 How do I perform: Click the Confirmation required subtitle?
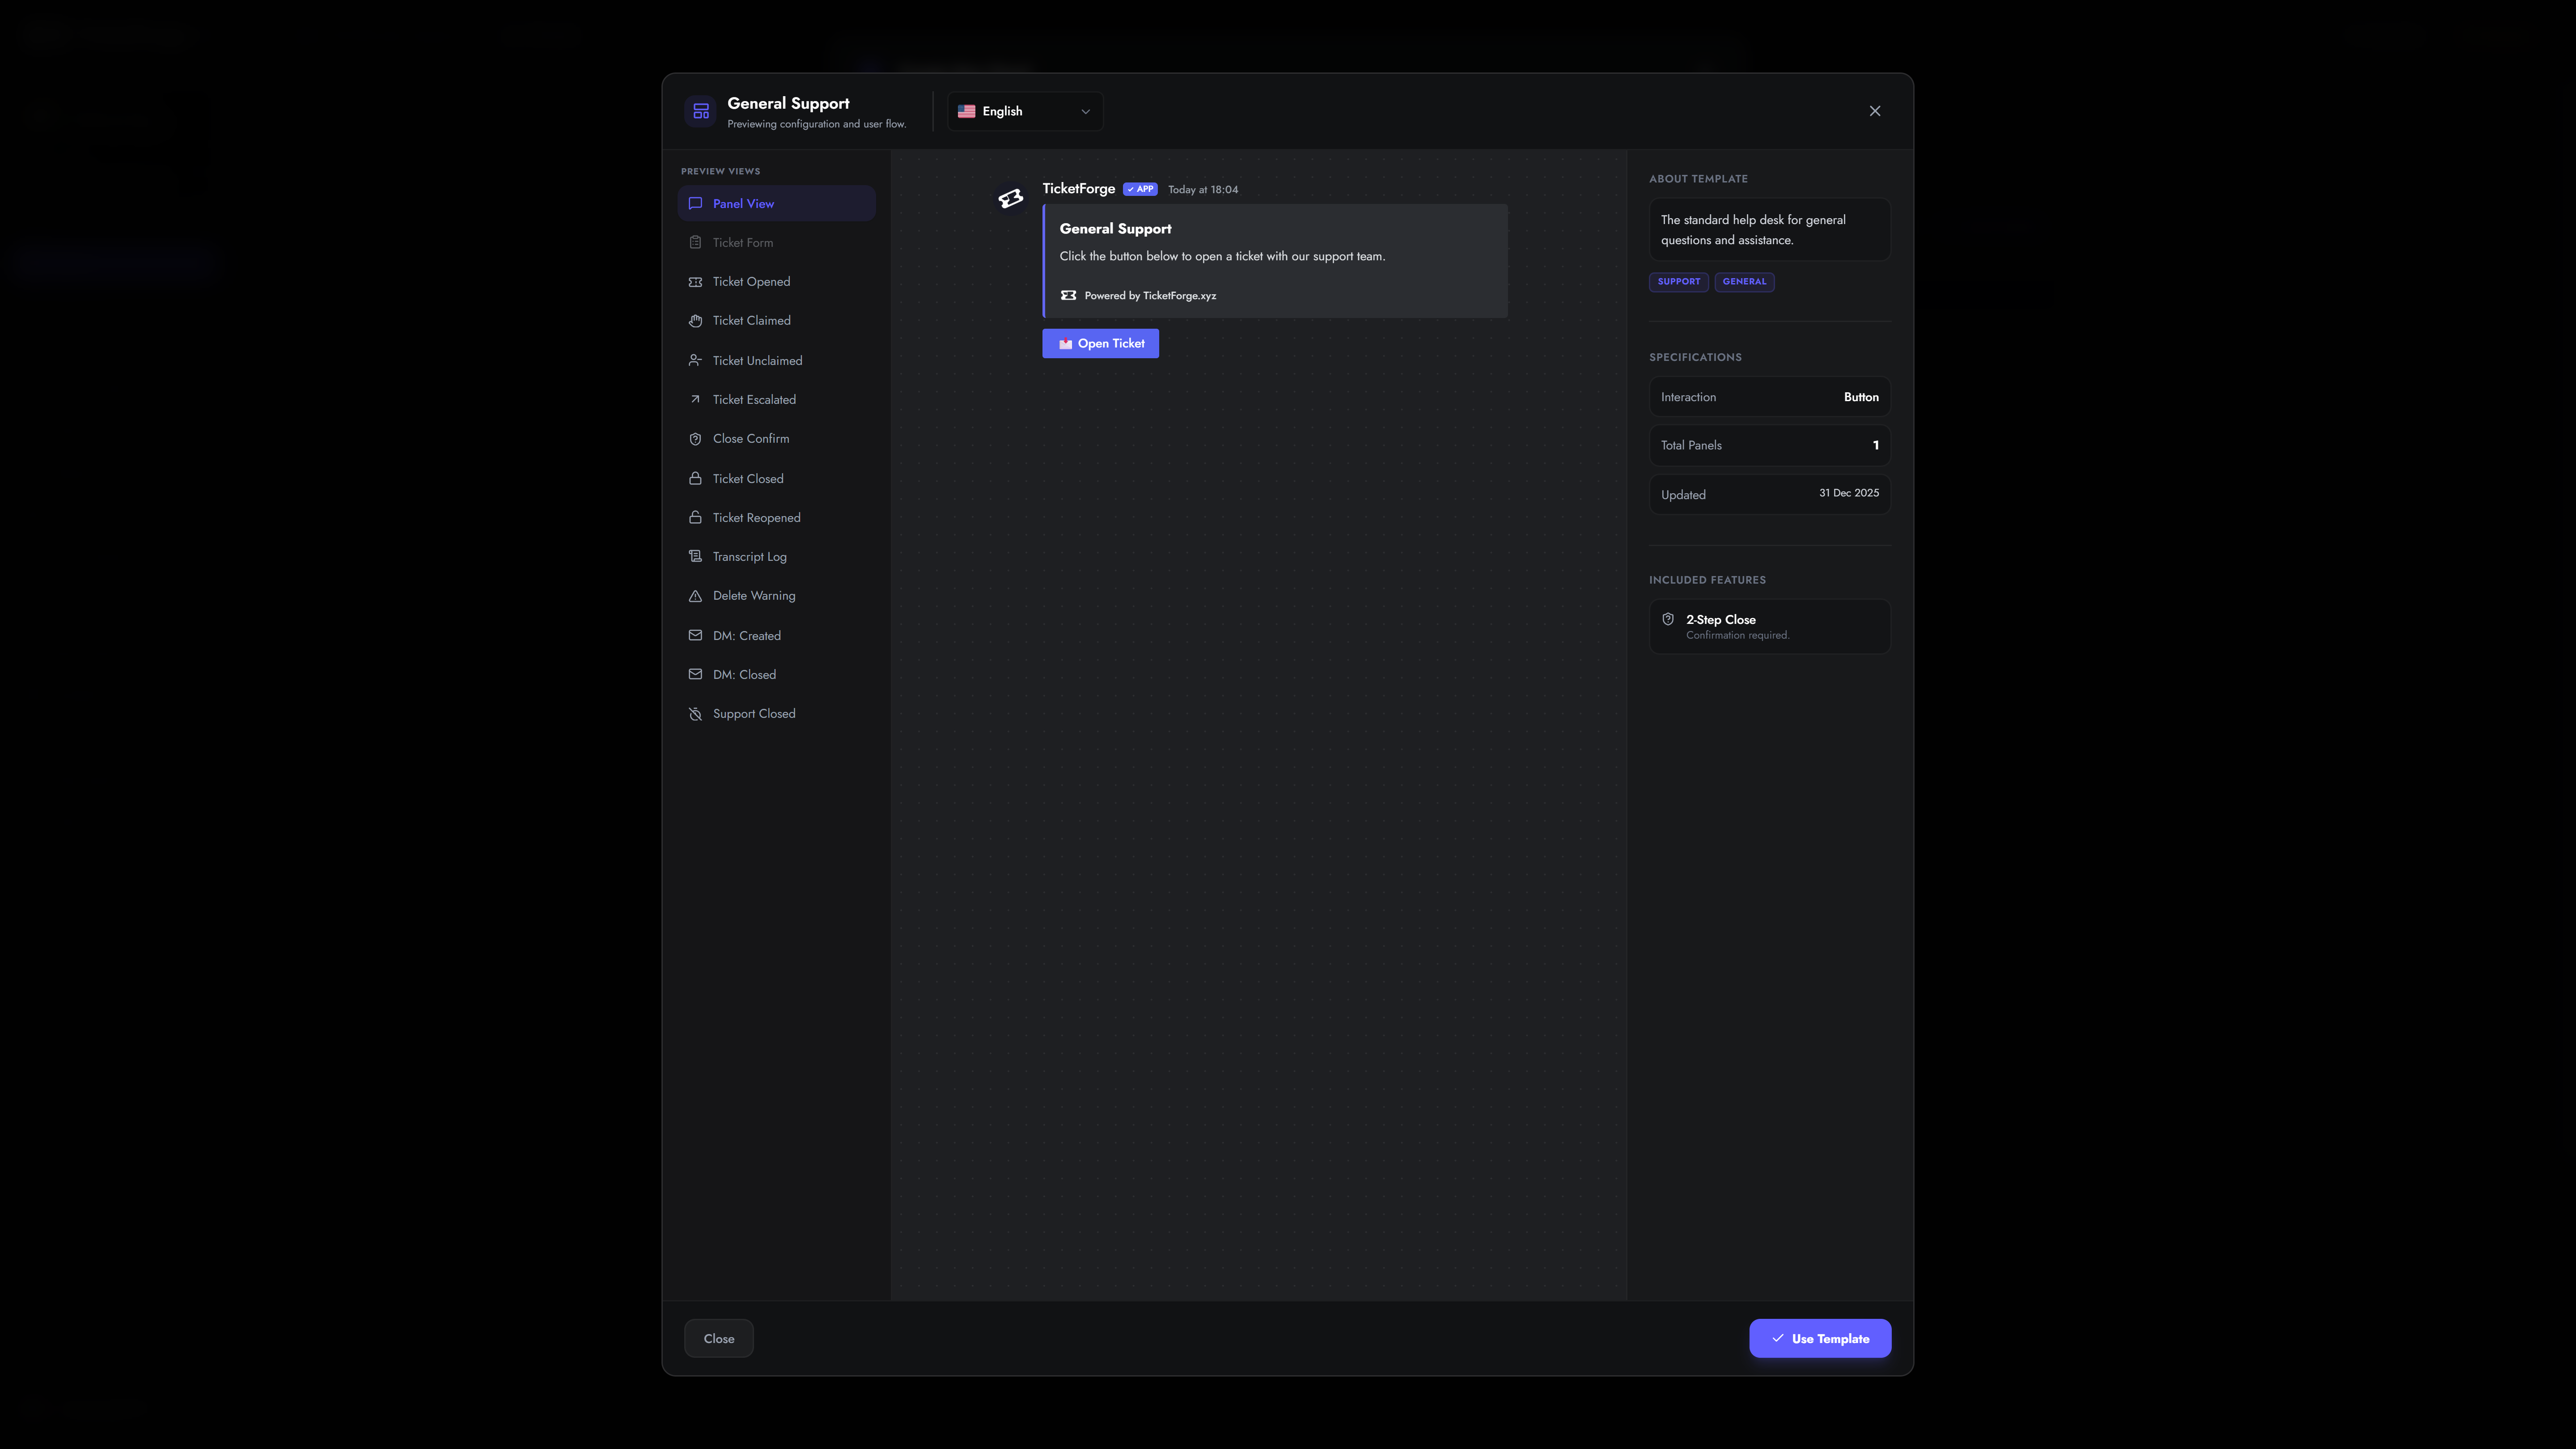(1737, 635)
